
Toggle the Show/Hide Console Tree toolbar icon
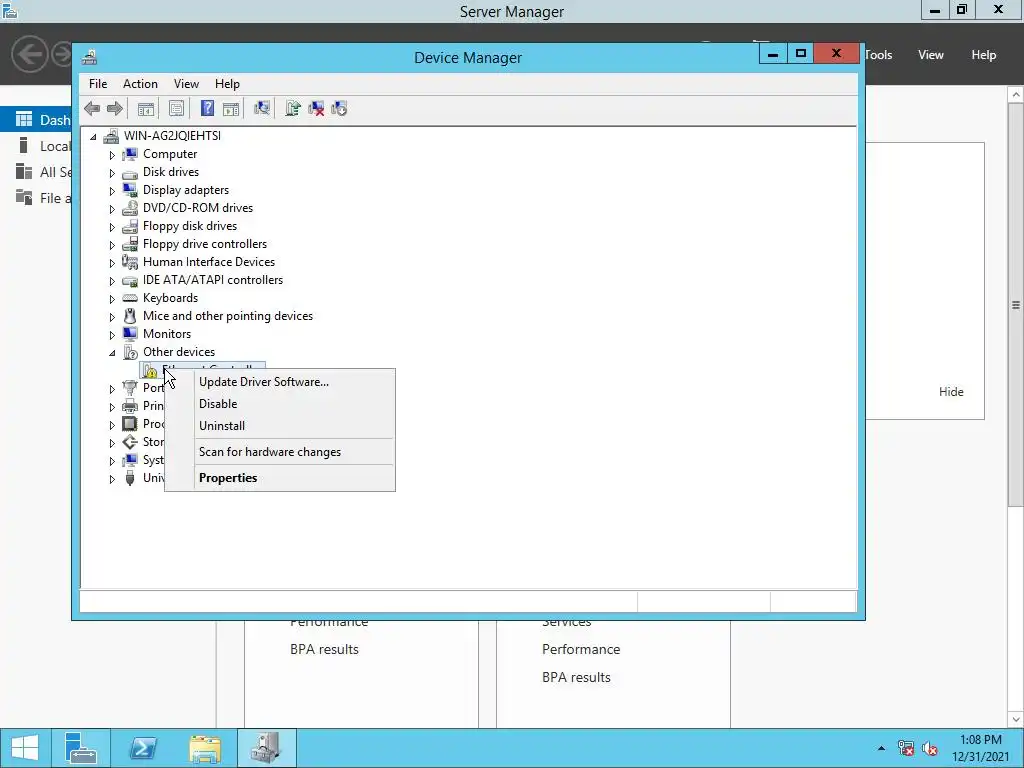coord(146,108)
